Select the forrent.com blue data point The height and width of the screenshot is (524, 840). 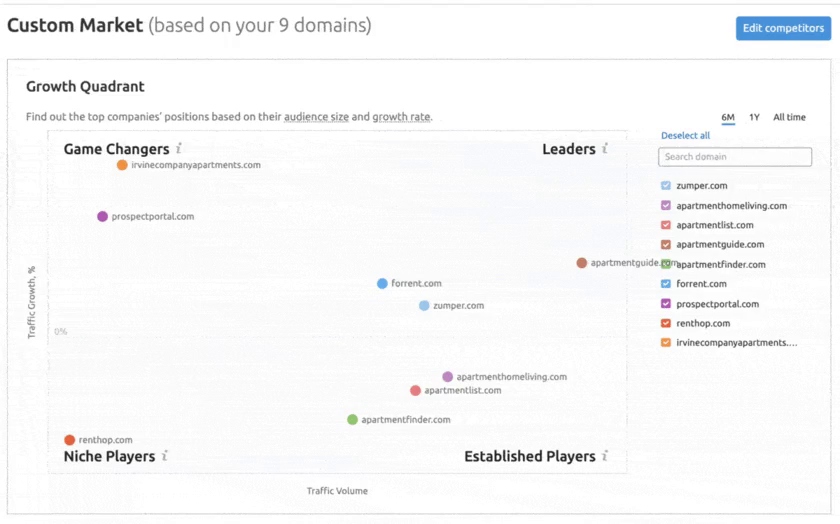pos(382,284)
